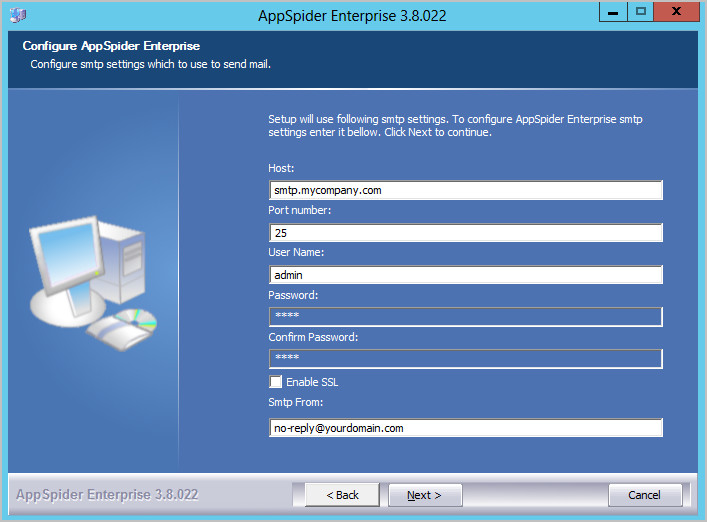Focus the Port number field showing 25
This screenshot has height=522, width=707.
click(x=465, y=233)
